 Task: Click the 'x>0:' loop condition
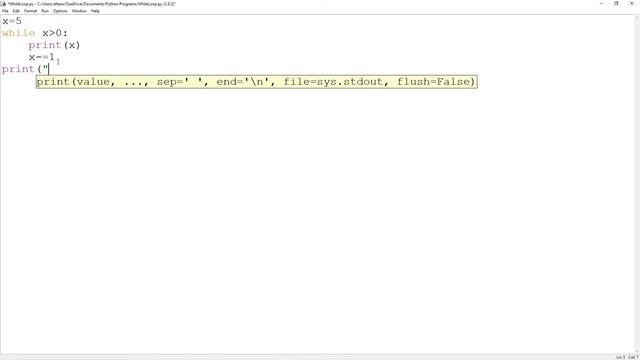tap(55, 33)
